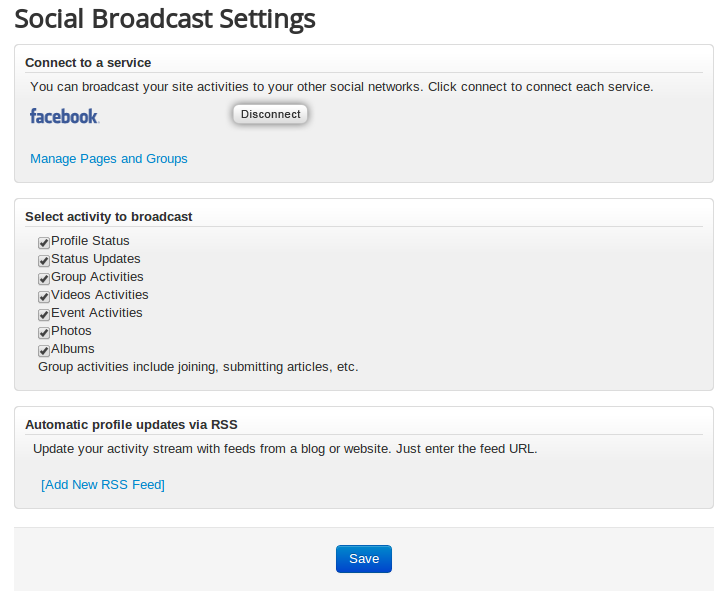Image resolution: width=716 pixels, height=594 pixels.
Task: Toggle the Event Activities checkbox
Action: point(44,315)
